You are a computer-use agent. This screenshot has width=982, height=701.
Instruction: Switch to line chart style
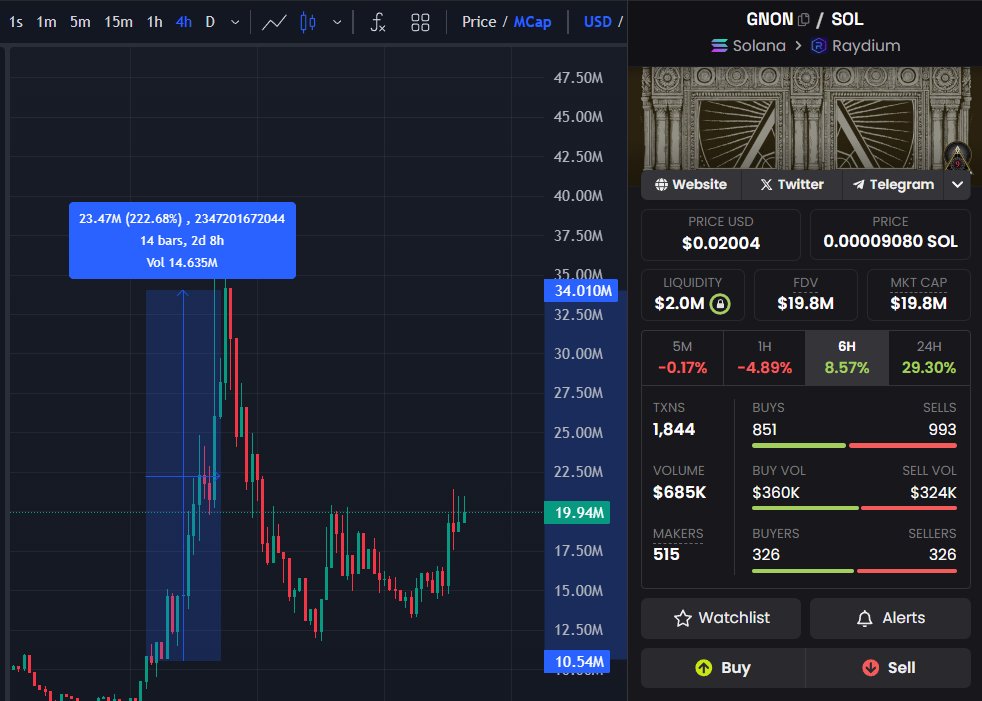(x=274, y=23)
